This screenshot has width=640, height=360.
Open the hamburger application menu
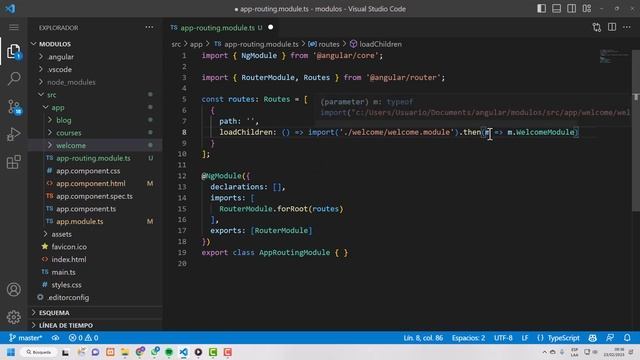click(13, 27)
